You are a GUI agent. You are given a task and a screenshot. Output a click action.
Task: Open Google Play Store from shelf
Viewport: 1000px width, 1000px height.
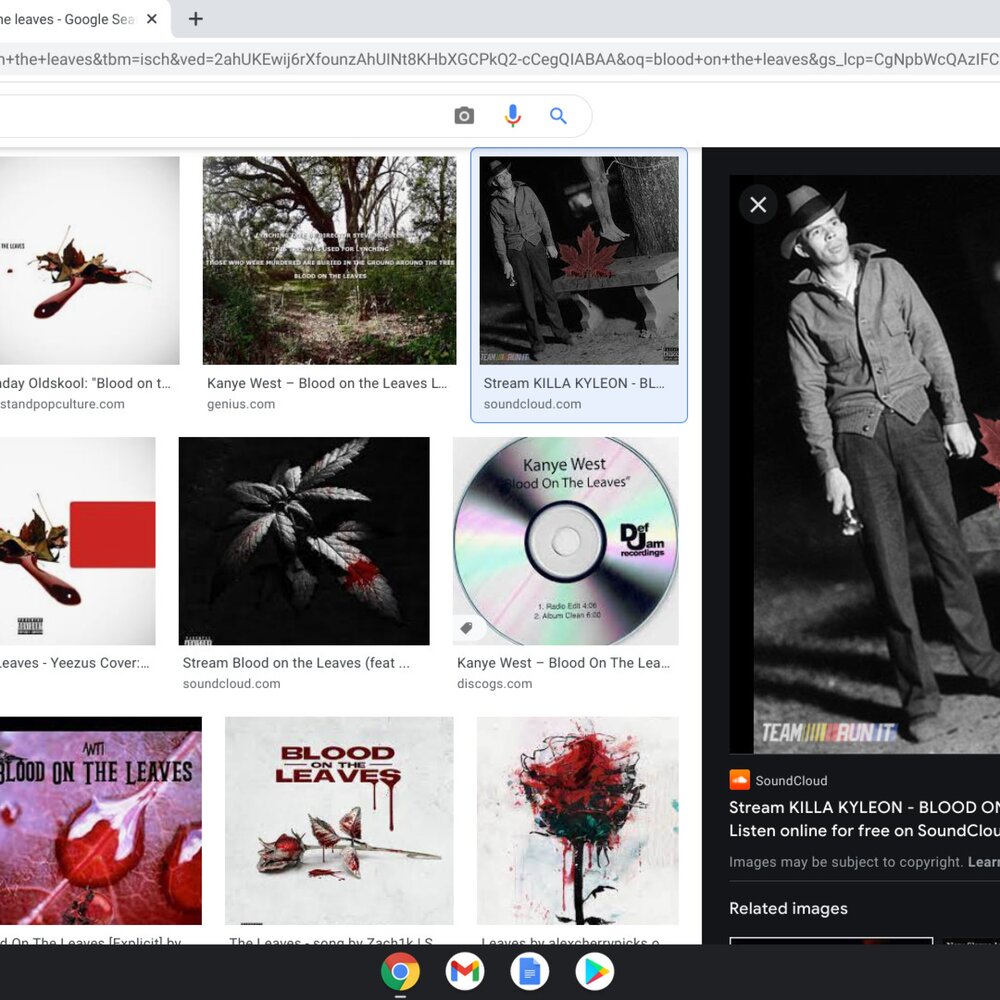point(595,971)
